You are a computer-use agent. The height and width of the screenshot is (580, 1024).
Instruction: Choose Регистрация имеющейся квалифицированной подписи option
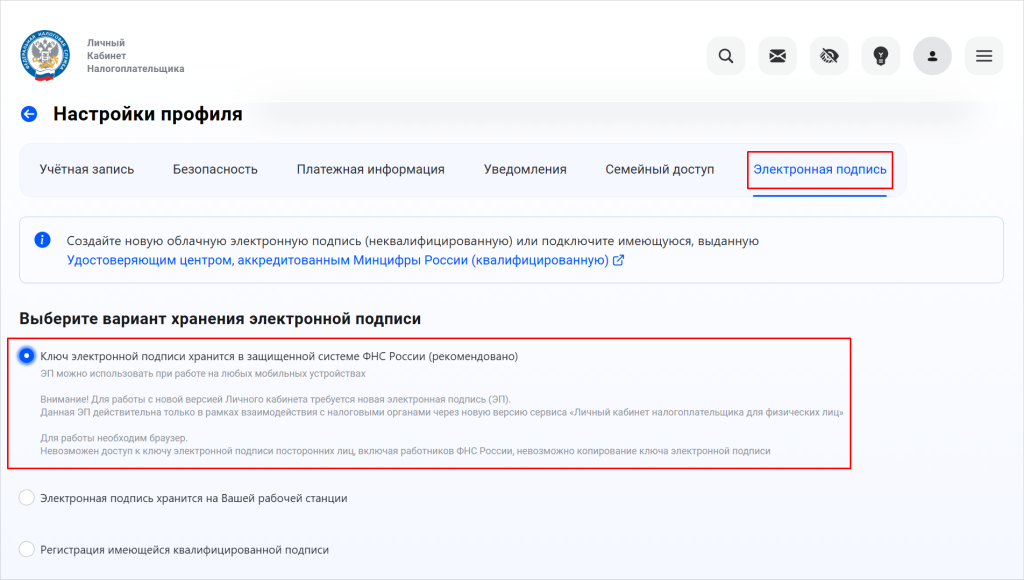[x=27, y=549]
